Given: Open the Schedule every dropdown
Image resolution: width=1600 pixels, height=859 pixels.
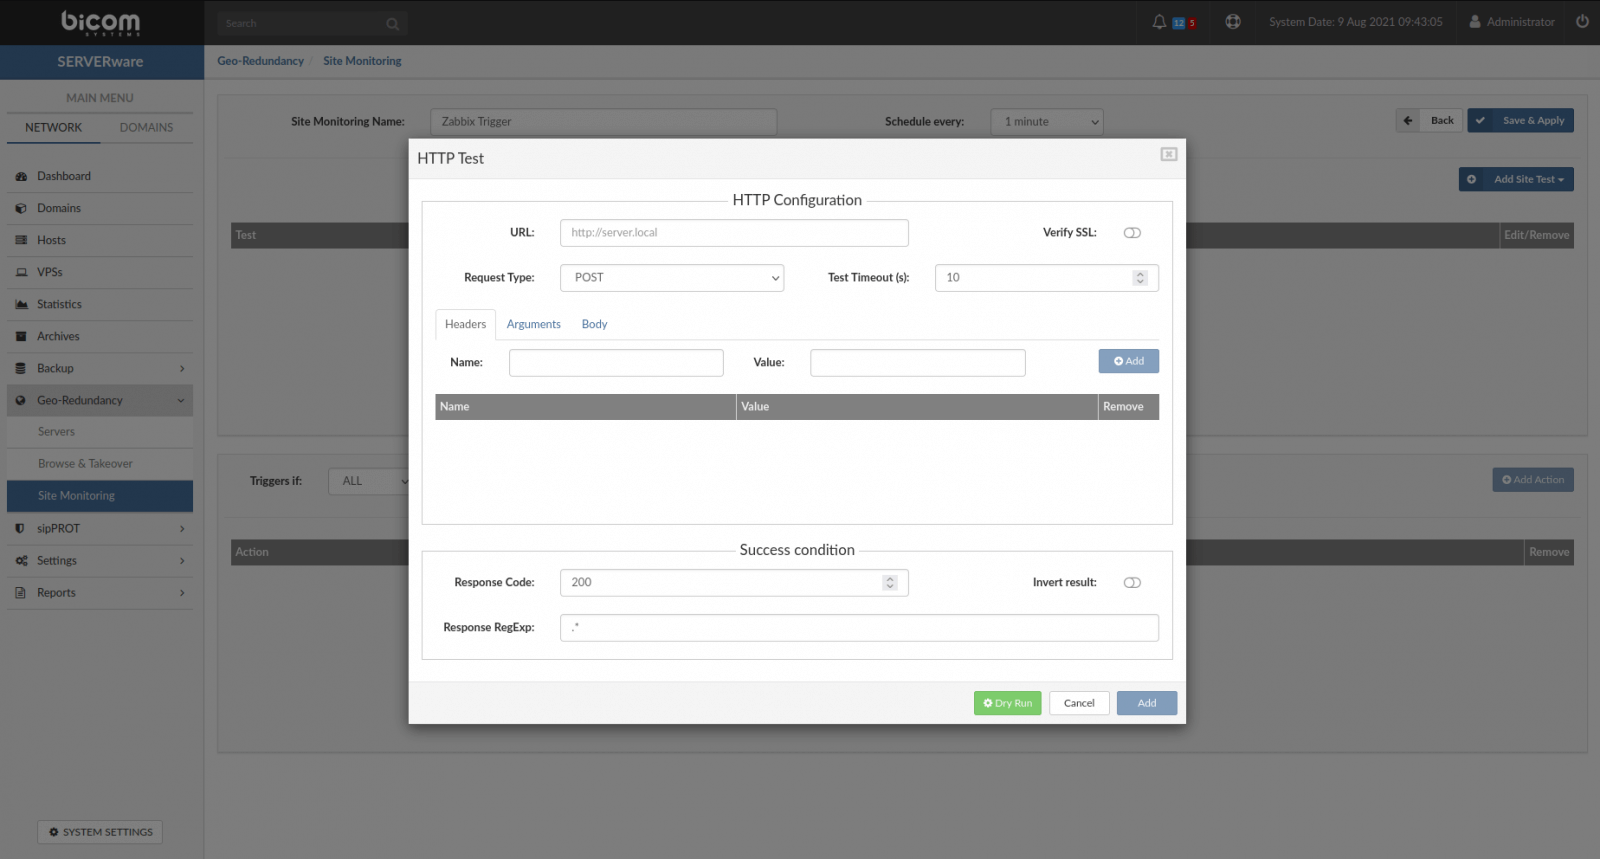Looking at the screenshot, I should tap(1047, 122).
